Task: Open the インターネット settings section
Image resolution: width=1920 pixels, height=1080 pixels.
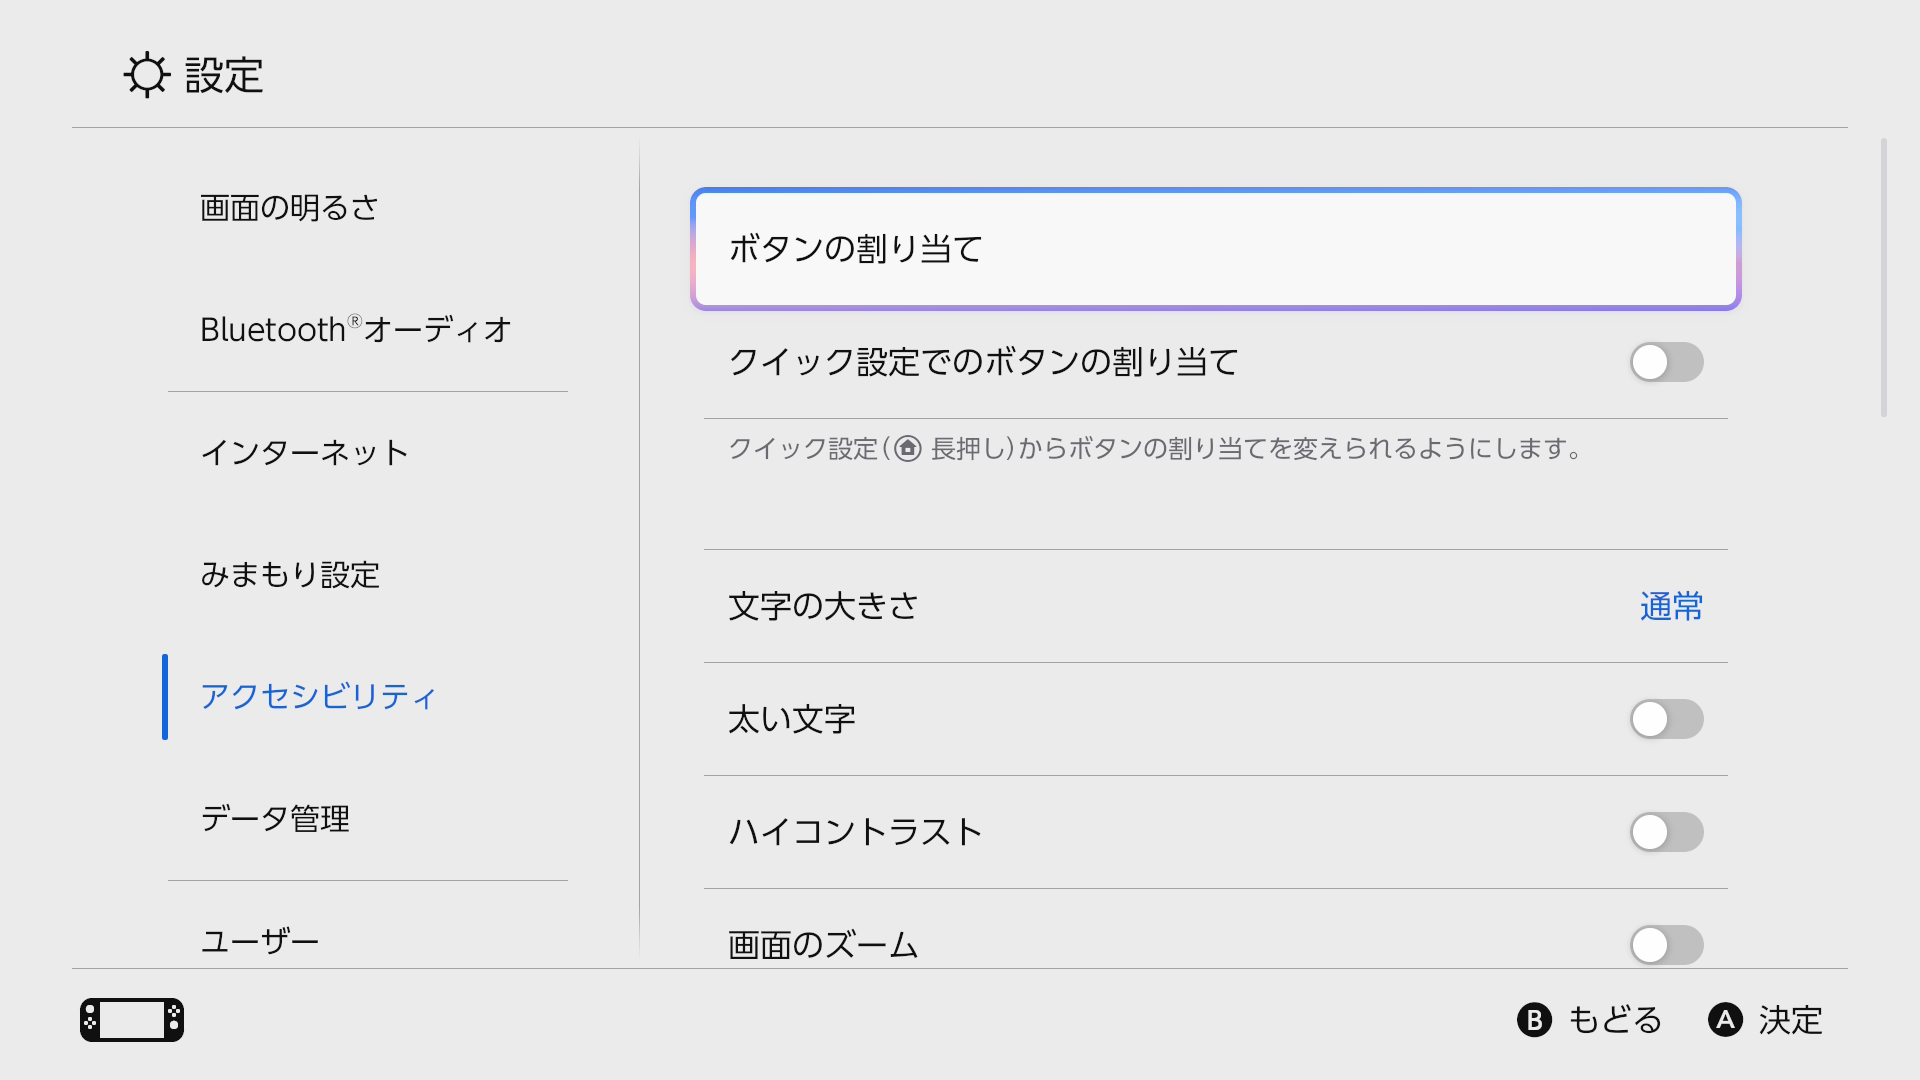Action: (304, 453)
